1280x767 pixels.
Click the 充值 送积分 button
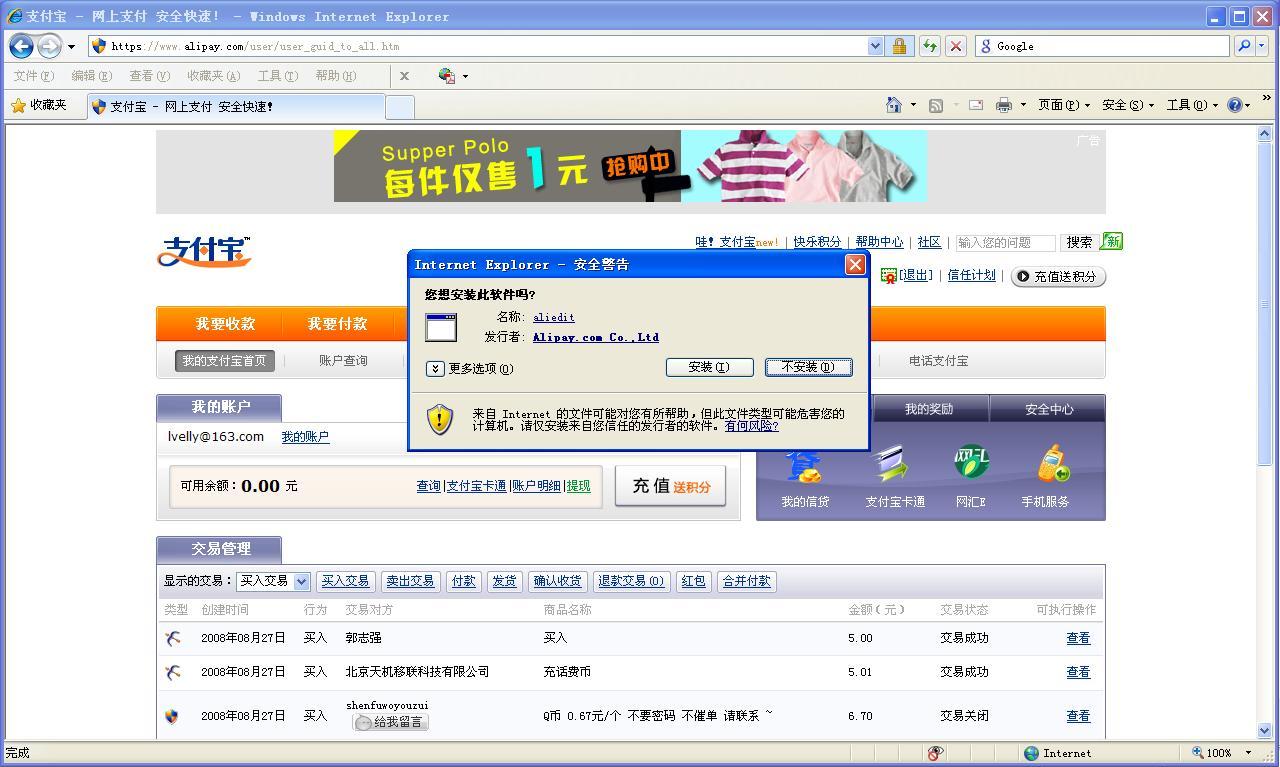(x=670, y=486)
